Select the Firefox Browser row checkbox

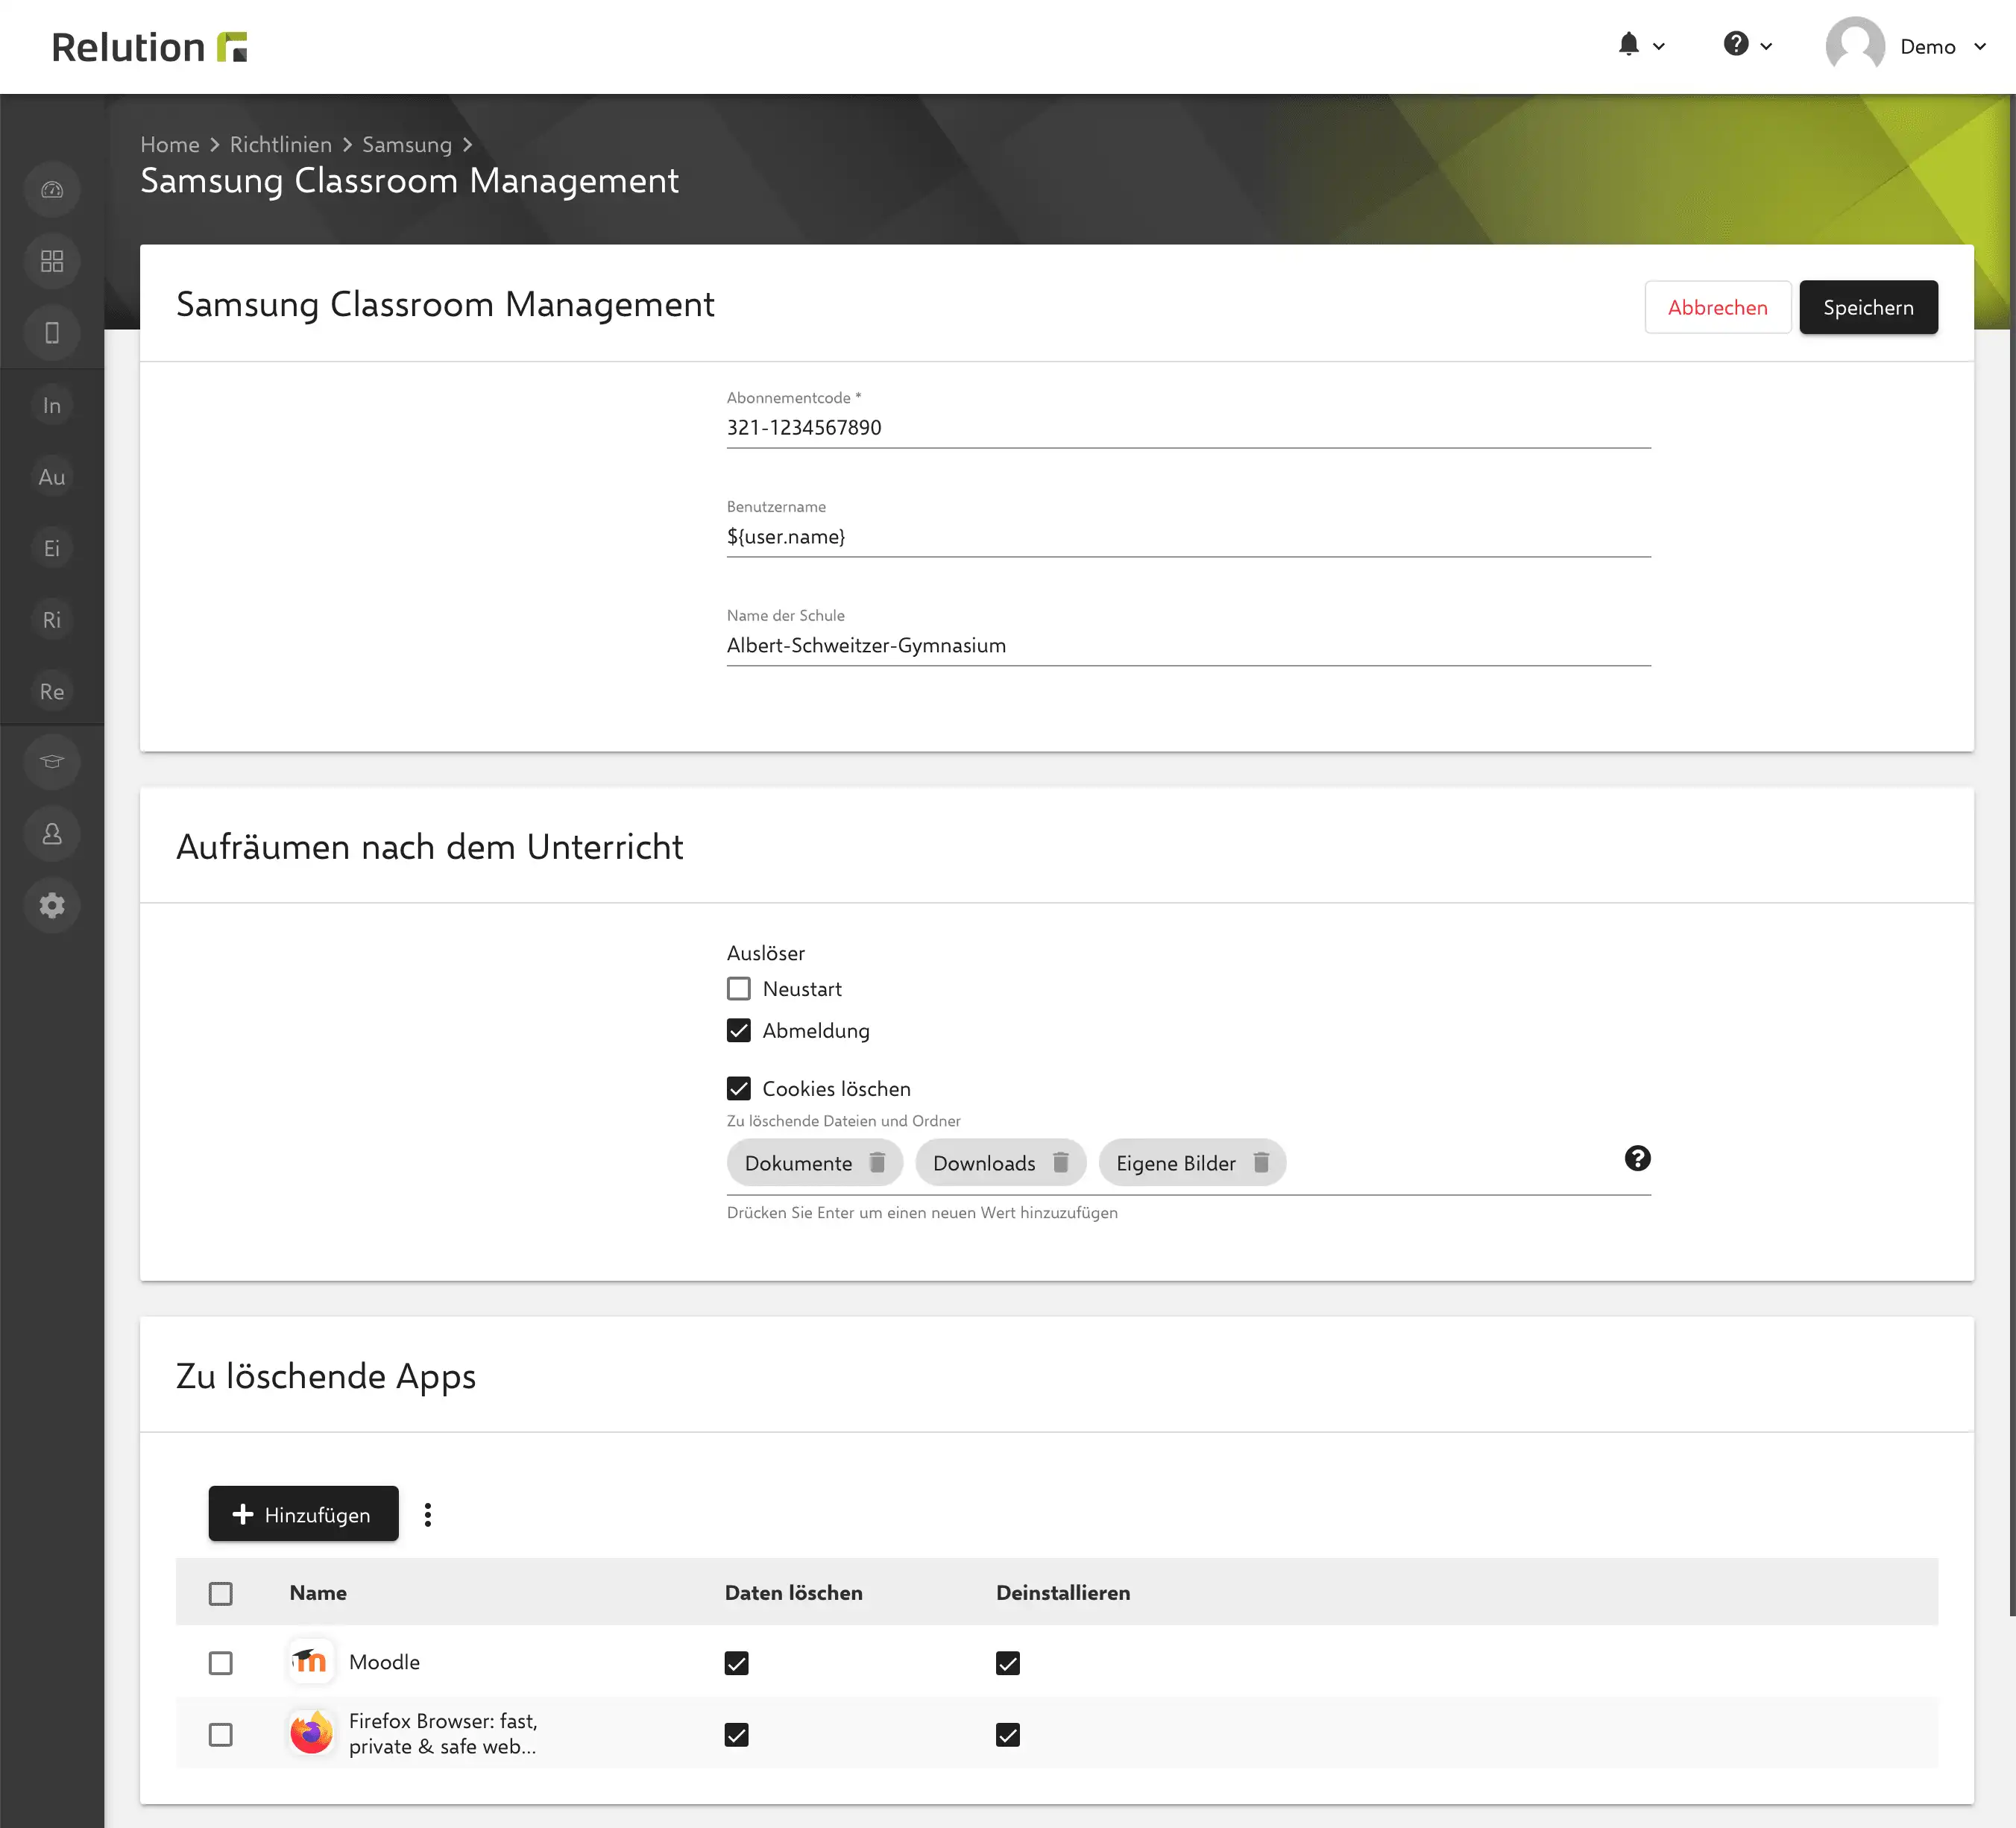coord(221,1735)
